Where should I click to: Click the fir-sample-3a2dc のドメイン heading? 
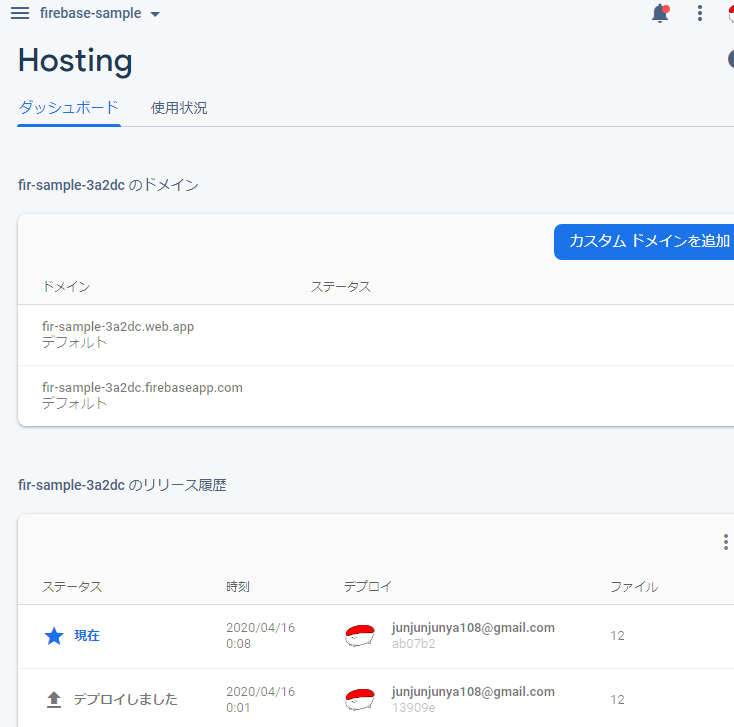click(108, 185)
